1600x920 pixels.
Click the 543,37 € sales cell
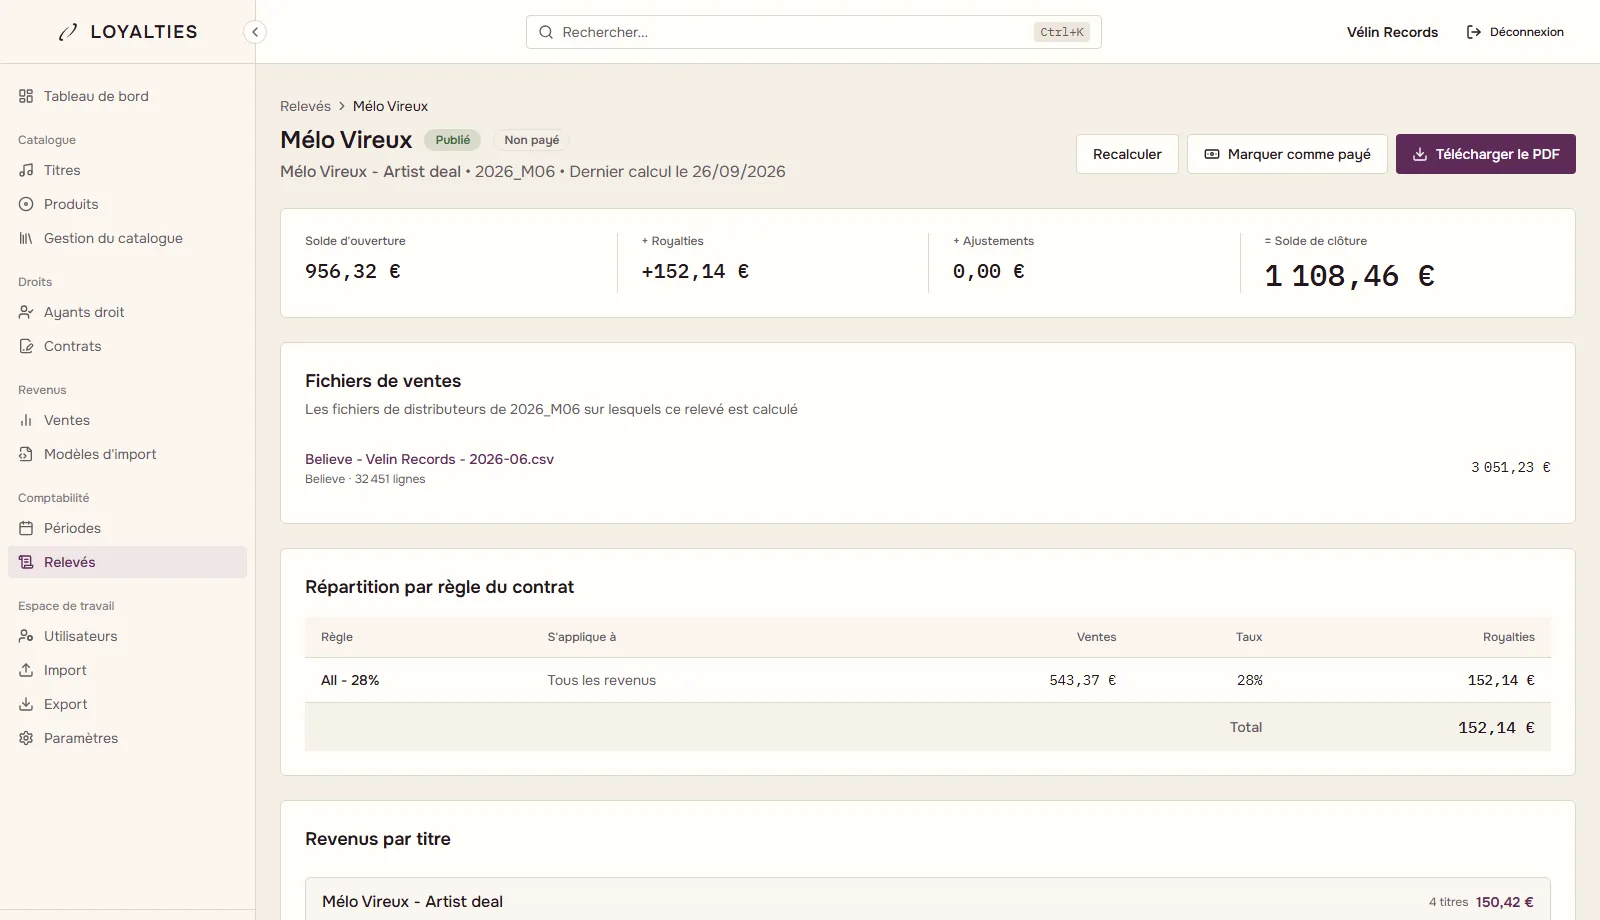1083,680
